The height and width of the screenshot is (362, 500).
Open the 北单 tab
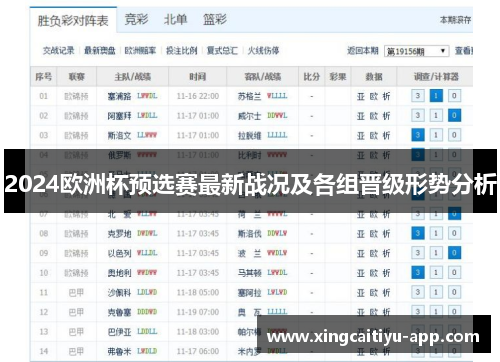click(175, 19)
